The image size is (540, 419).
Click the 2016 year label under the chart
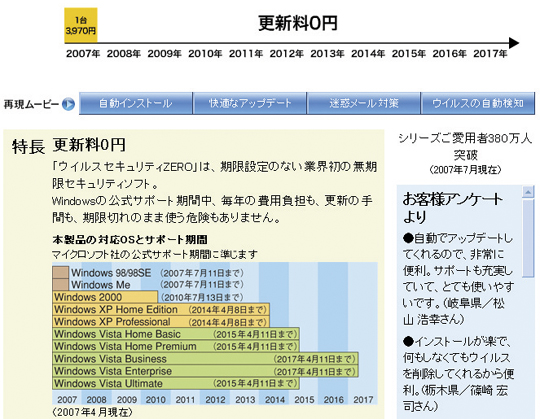333,399
